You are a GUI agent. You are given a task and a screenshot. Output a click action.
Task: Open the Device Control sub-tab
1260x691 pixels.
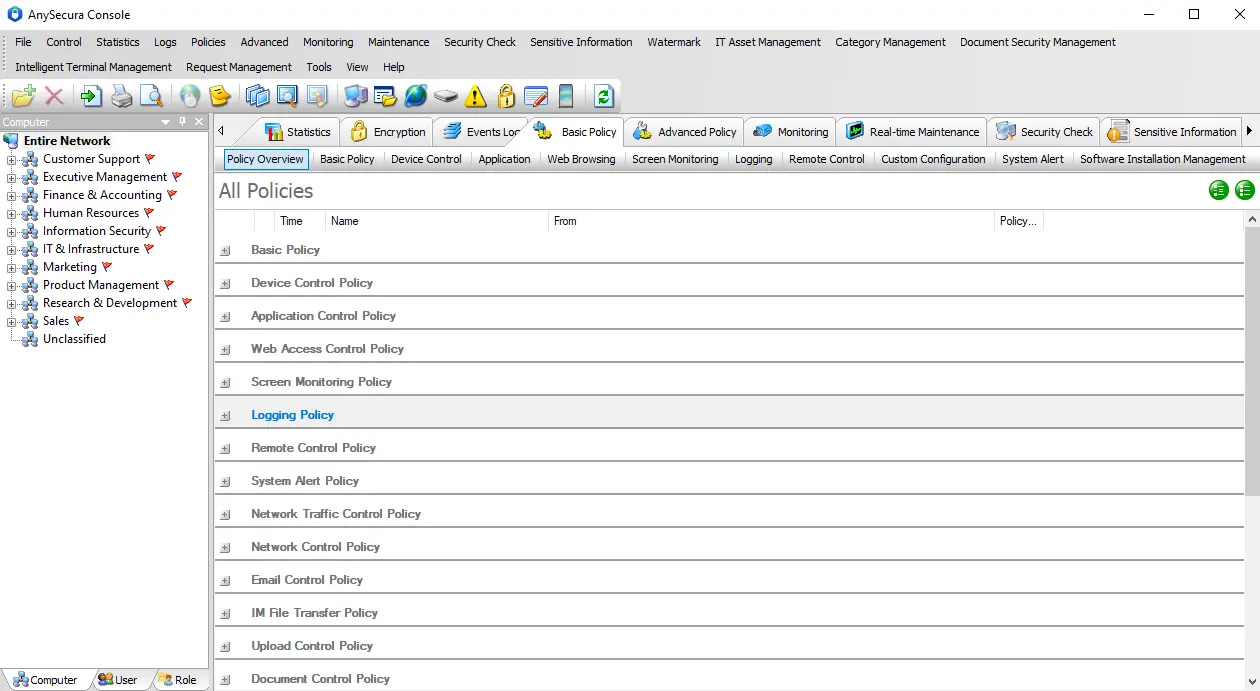[x=426, y=159]
